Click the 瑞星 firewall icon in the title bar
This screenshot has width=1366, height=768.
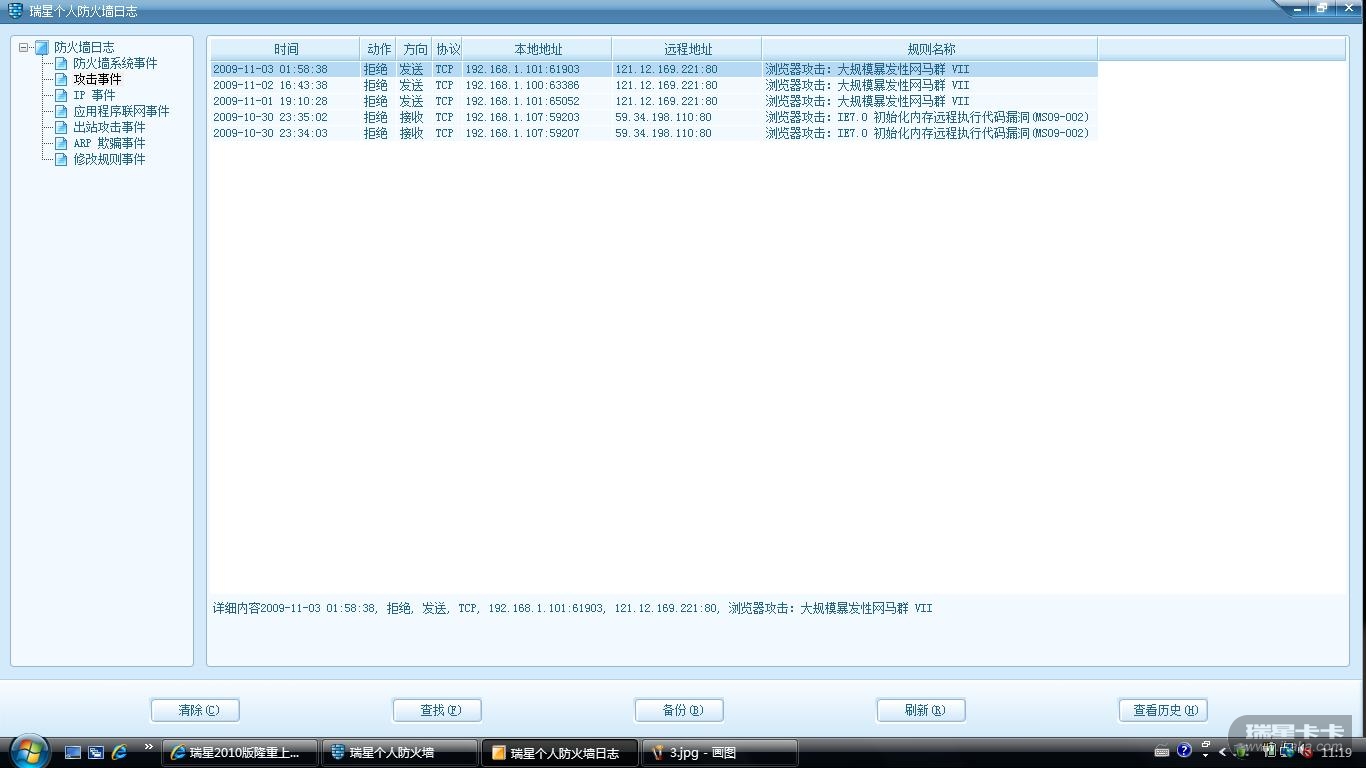click(x=15, y=11)
